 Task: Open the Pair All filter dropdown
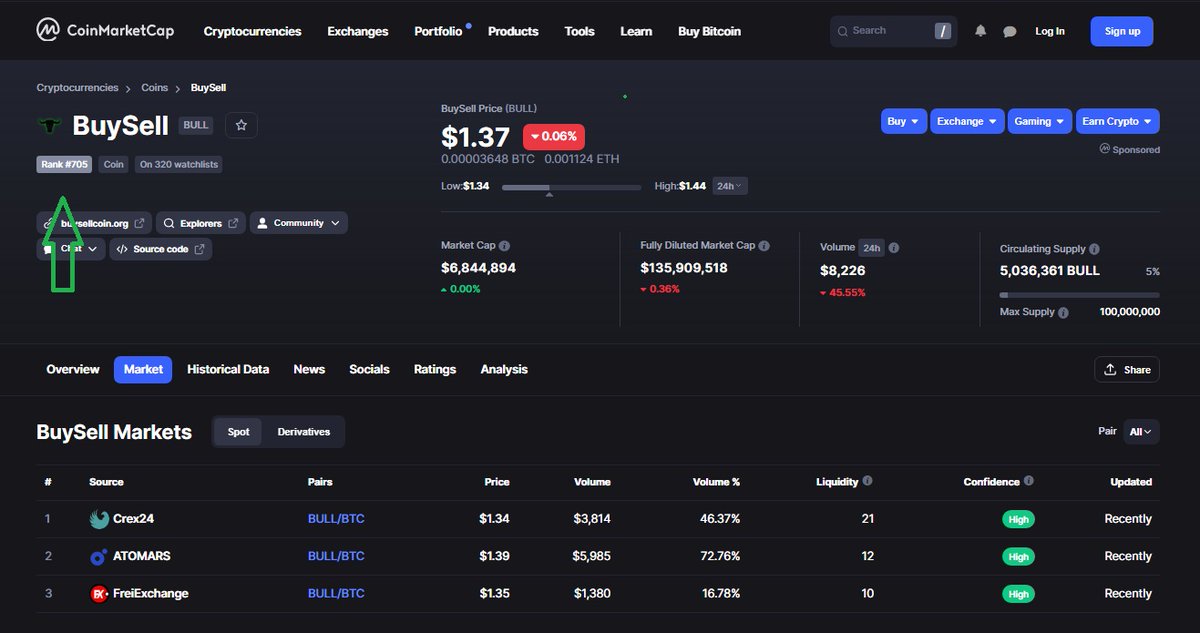click(x=1141, y=432)
